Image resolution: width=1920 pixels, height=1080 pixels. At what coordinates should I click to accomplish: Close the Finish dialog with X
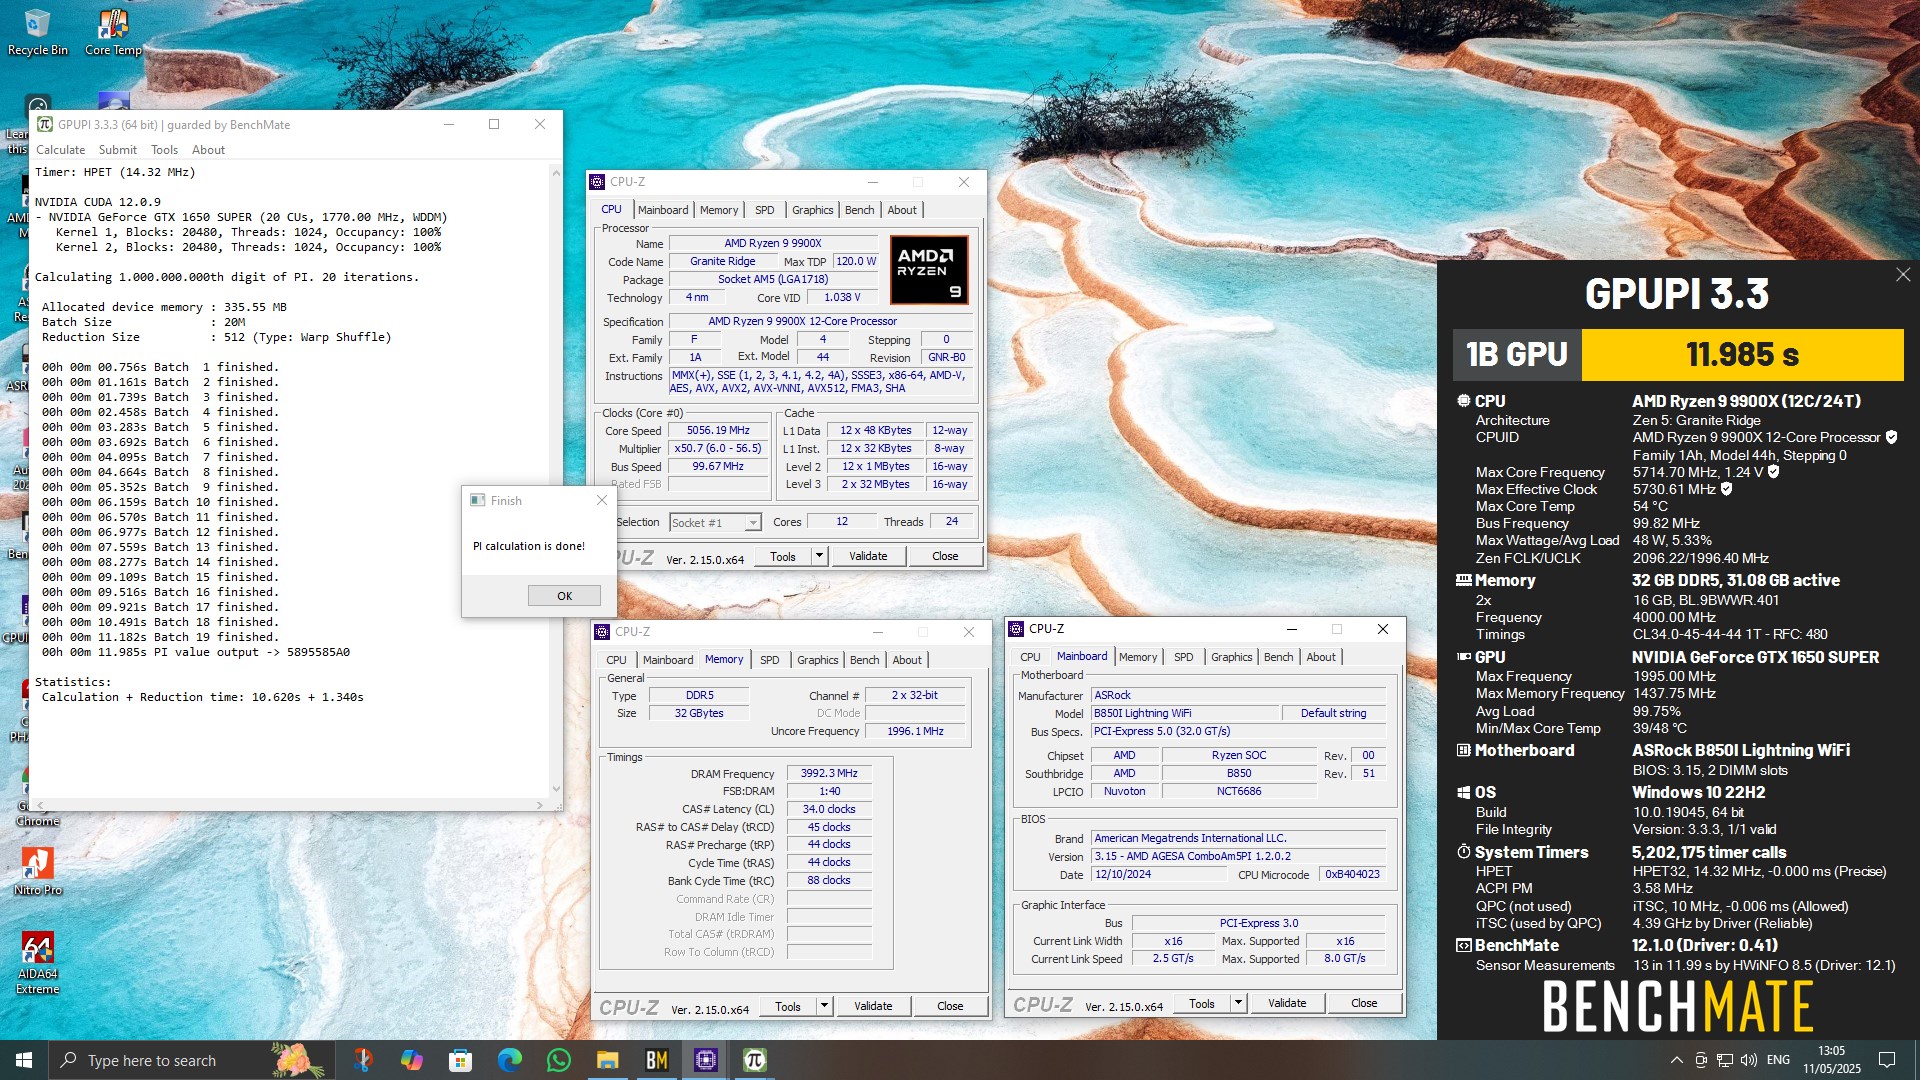[601, 500]
